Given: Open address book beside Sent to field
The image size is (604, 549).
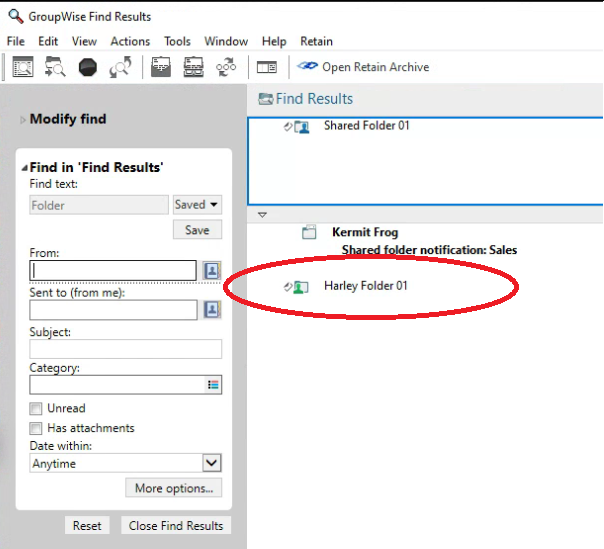Looking at the screenshot, I should click(211, 310).
